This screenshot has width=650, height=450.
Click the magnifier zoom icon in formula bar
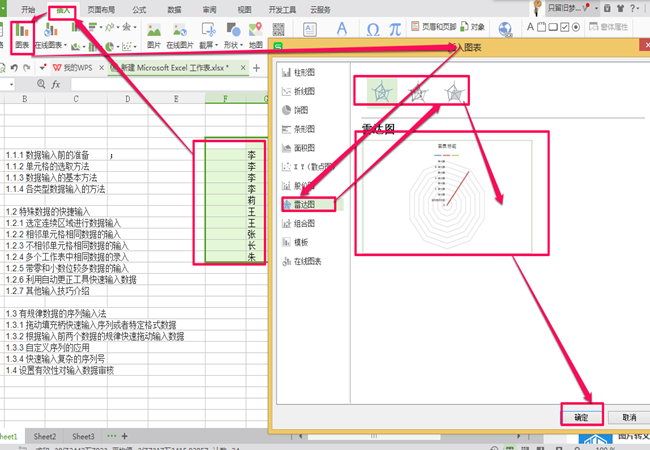click(x=41, y=84)
